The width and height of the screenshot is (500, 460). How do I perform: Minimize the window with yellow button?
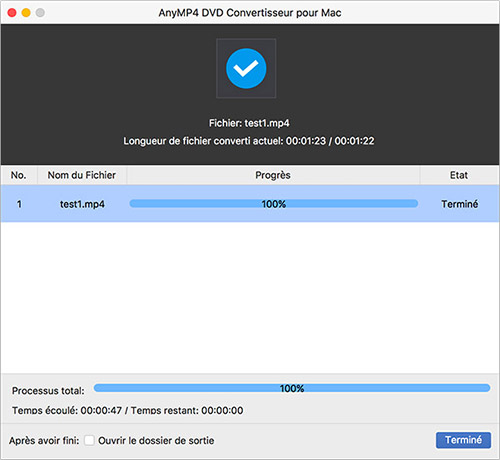pos(26,13)
